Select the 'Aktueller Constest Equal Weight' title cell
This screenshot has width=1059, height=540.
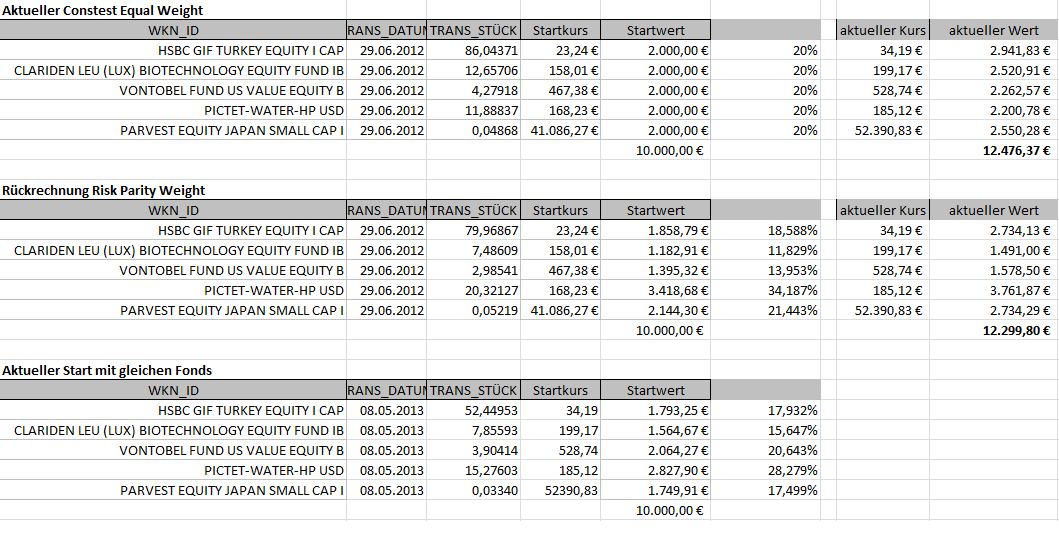tap(103, 10)
